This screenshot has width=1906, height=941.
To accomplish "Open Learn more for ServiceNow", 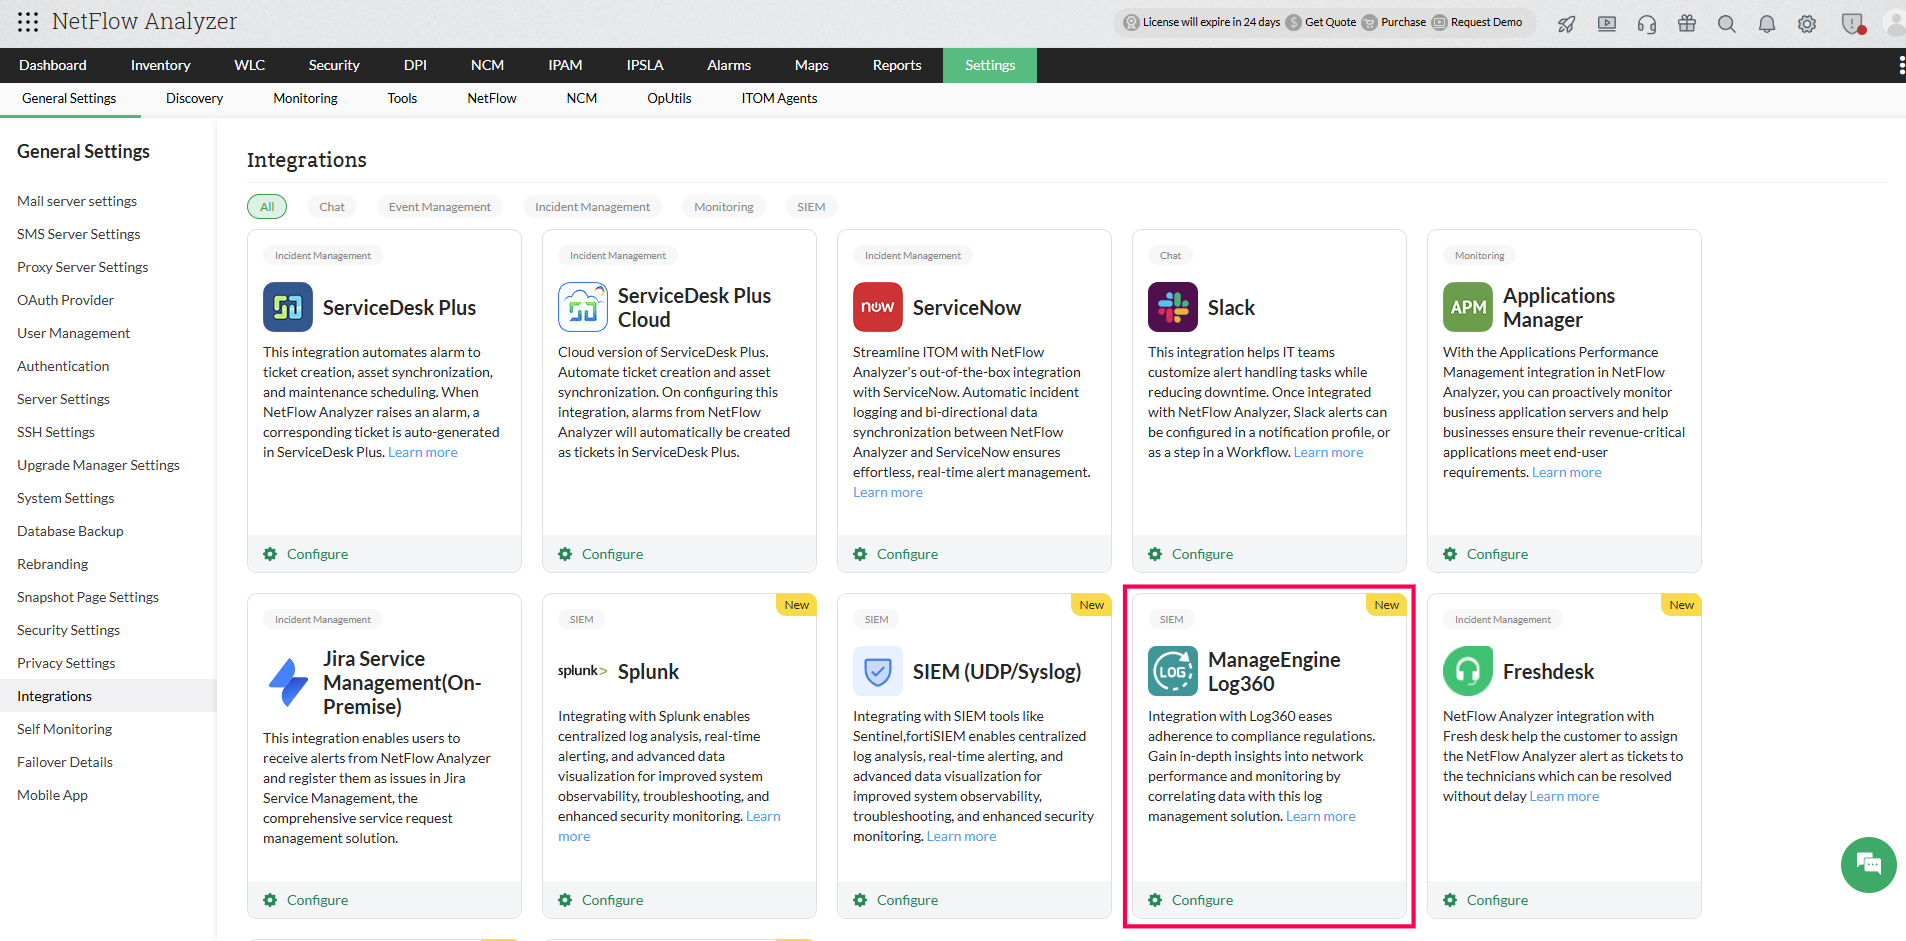I will (888, 492).
